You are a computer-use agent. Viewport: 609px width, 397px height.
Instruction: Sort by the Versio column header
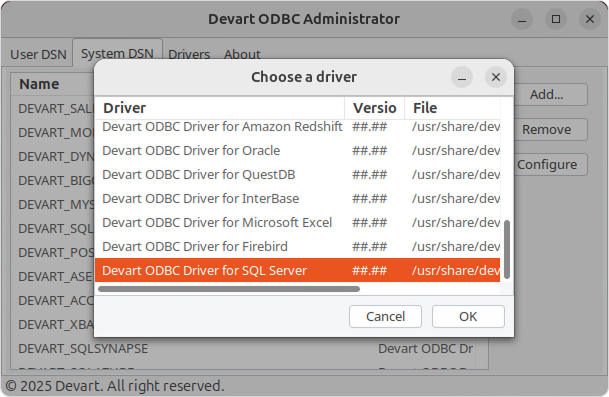[374, 108]
